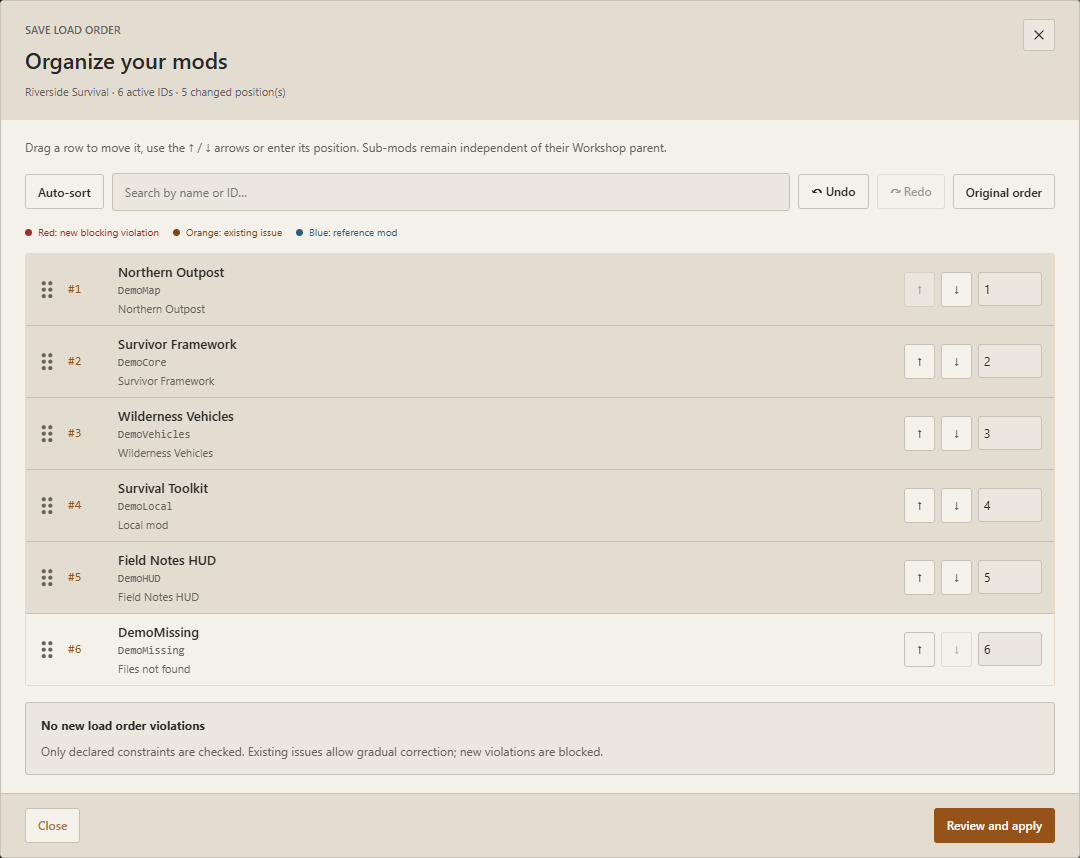Grab the drag handle for Survivor Framework
The image size is (1080, 858).
click(x=47, y=362)
